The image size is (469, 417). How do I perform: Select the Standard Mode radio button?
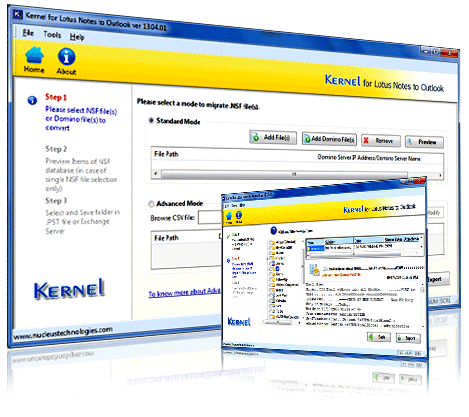coord(151,120)
